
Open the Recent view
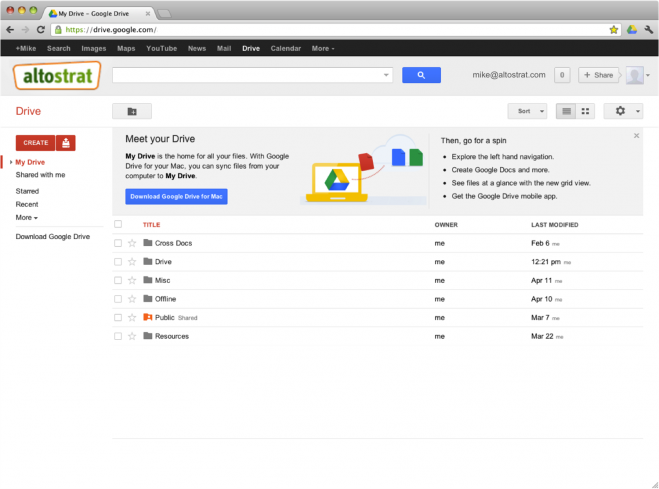point(27,205)
